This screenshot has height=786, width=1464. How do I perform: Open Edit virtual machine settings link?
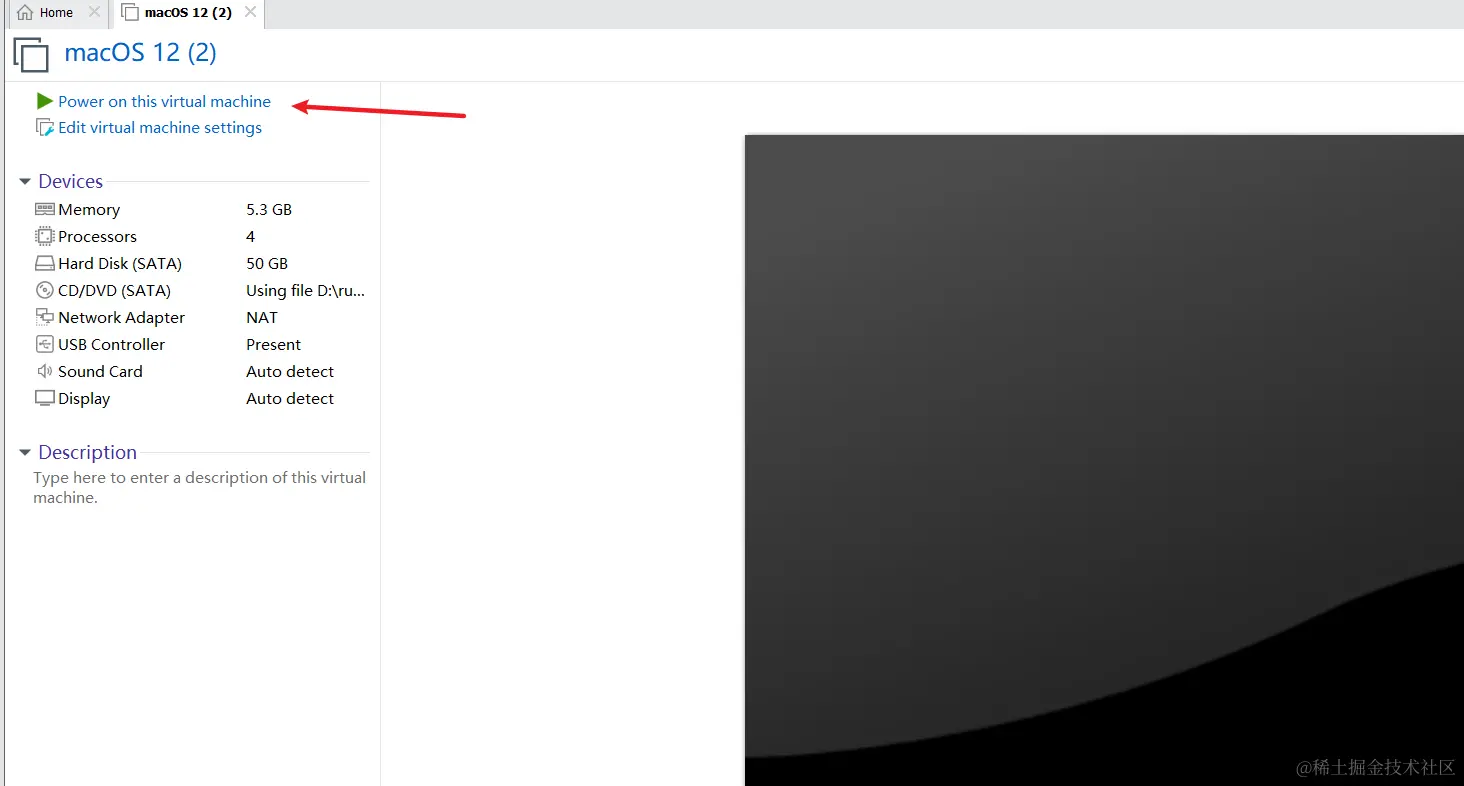click(x=160, y=128)
